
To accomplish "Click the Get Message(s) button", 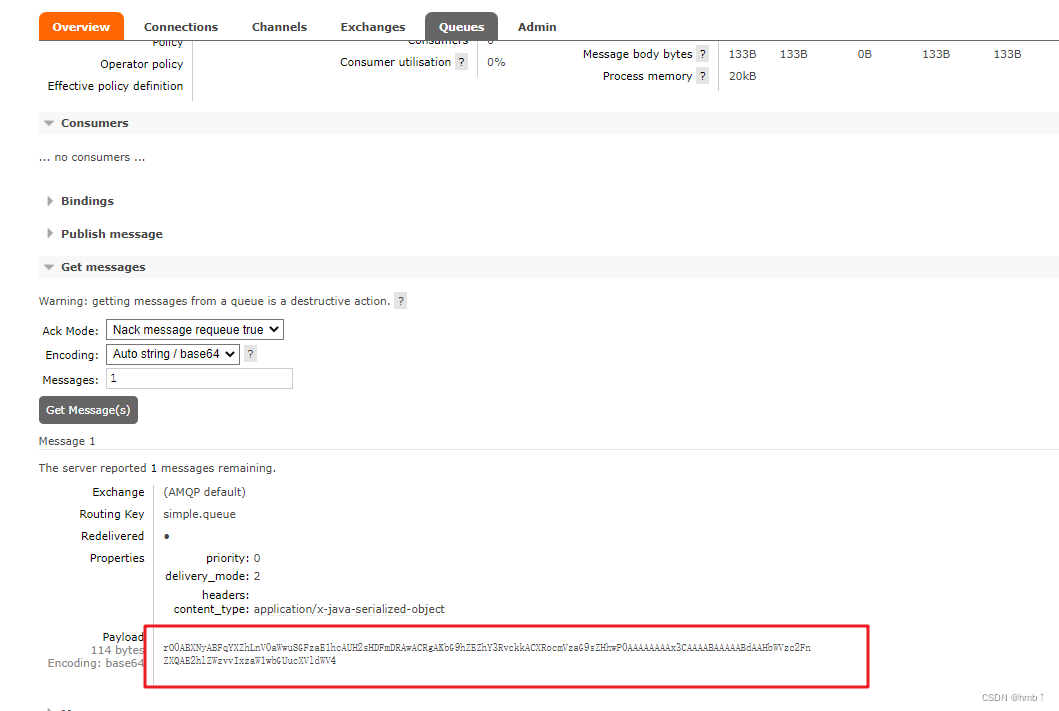I will pyautogui.click(x=88, y=410).
